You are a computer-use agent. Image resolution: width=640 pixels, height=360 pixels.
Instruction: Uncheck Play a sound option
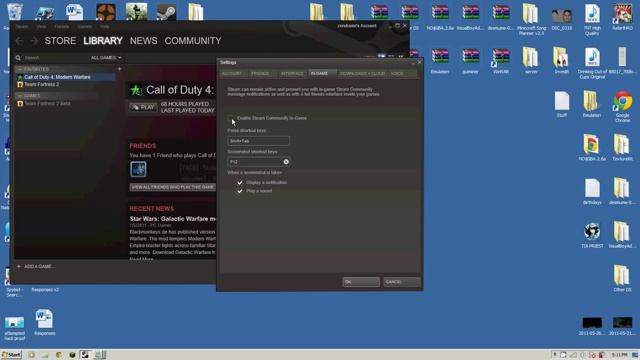click(240, 191)
